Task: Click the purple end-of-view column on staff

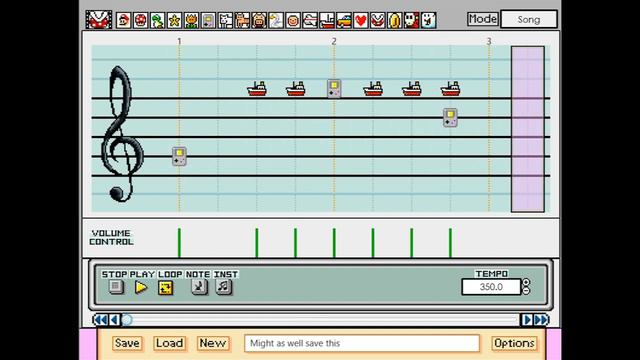Action: tap(528, 129)
